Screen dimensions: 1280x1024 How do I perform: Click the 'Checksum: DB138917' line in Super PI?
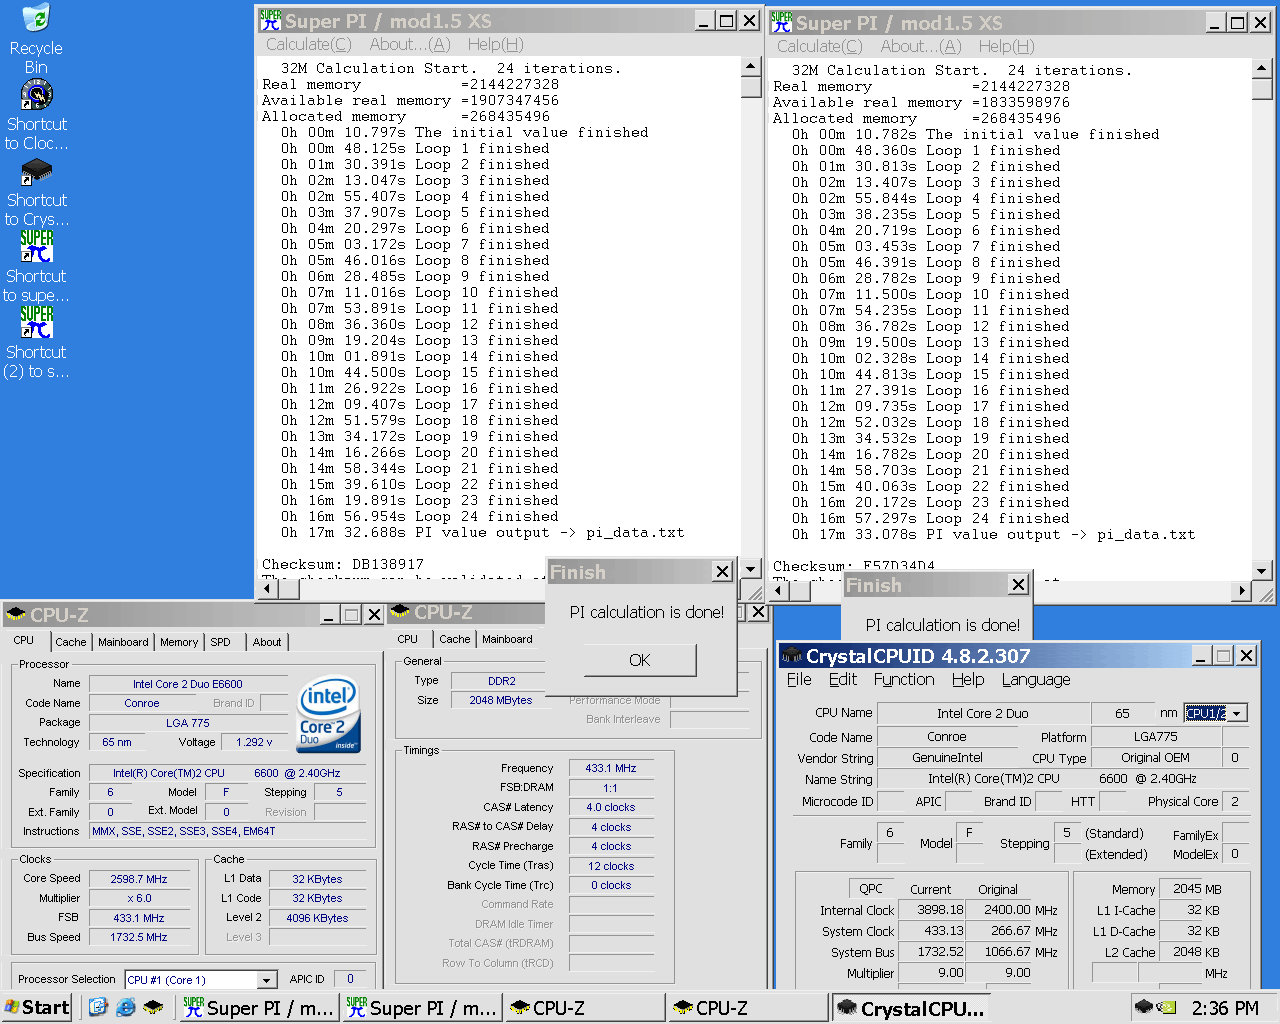[343, 564]
